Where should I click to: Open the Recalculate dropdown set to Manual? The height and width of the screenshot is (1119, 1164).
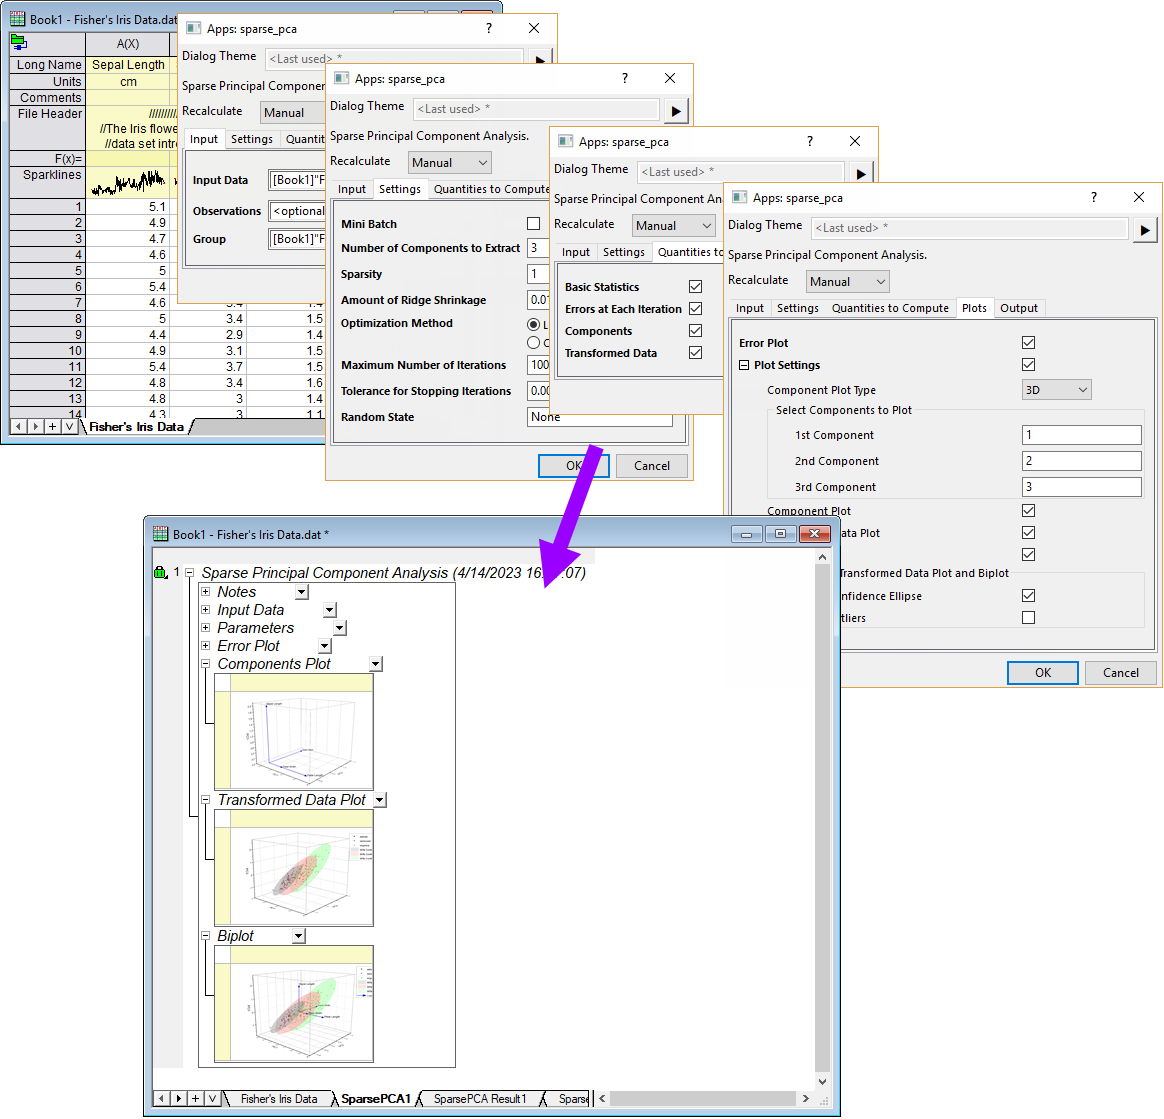click(847, 281)
